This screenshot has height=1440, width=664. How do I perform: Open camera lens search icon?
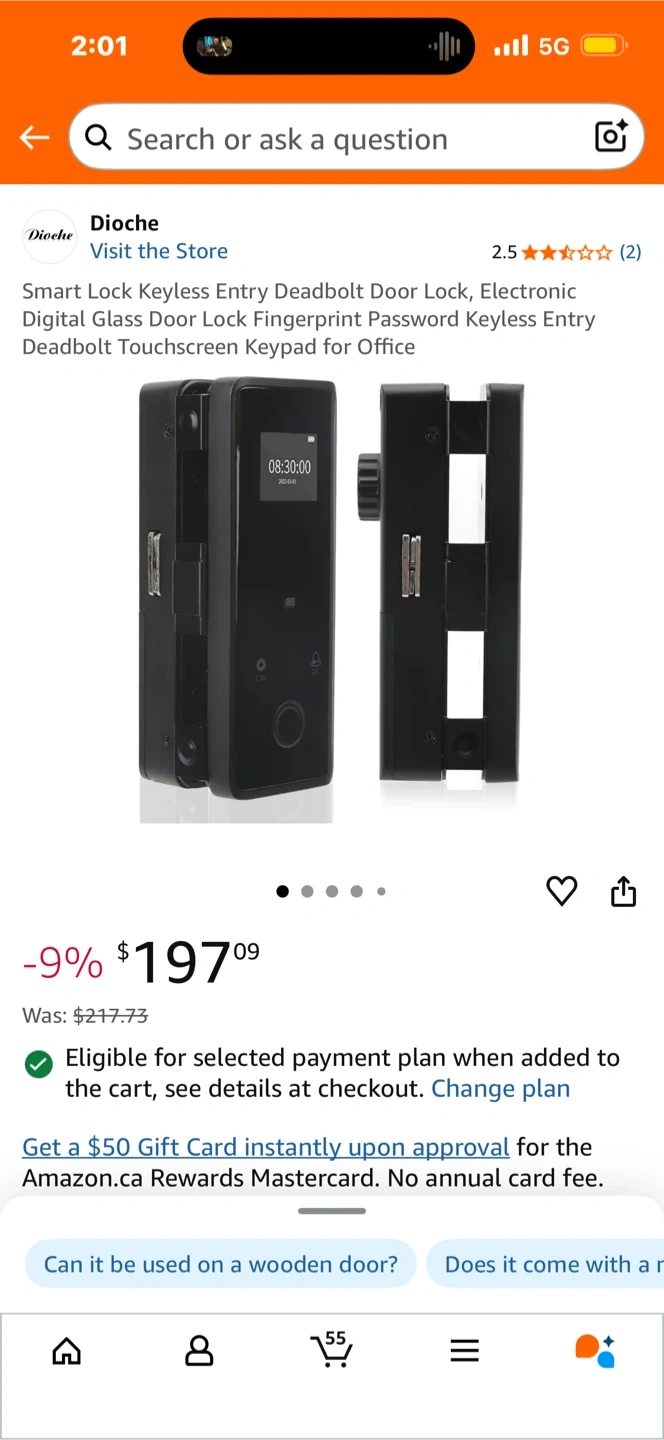pyautogui.click(x=611, y=136)
